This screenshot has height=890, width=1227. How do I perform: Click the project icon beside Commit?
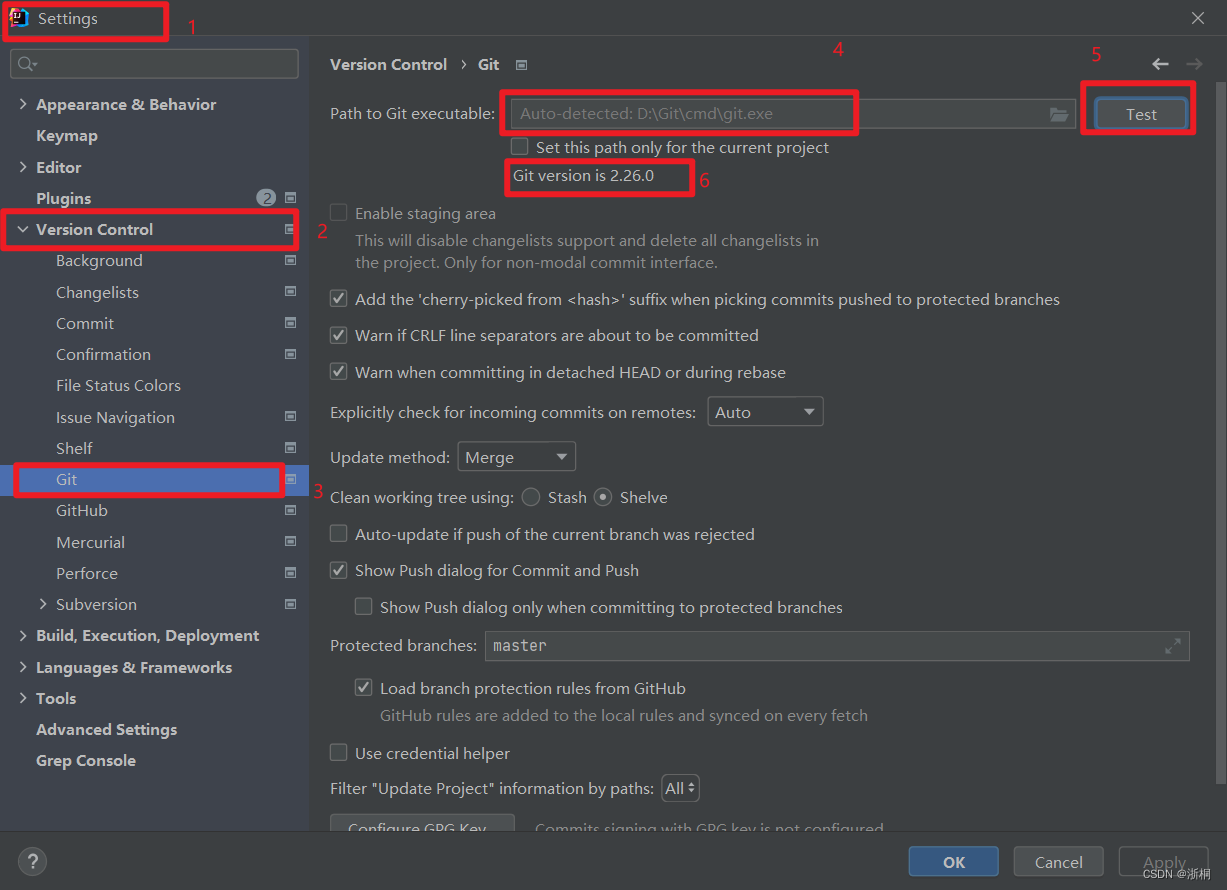291,323
